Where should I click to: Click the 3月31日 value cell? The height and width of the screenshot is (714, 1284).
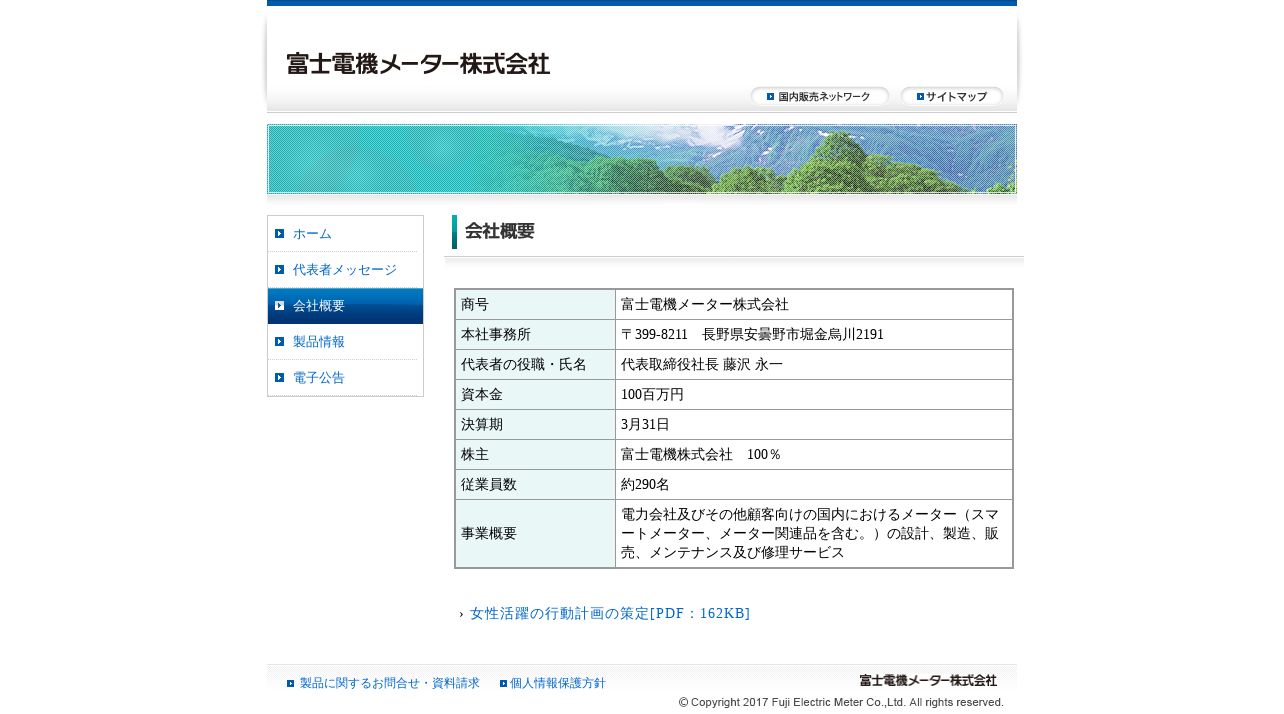814,425
